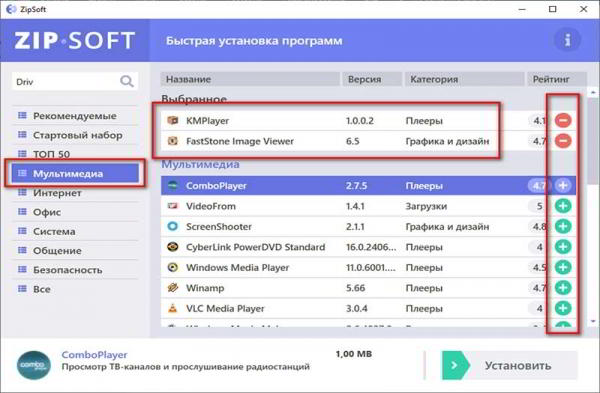Image resolution: width=600 pixels, height=393 pixels.
Task: Click the Установить install button
Action: [x=510, y=365]
